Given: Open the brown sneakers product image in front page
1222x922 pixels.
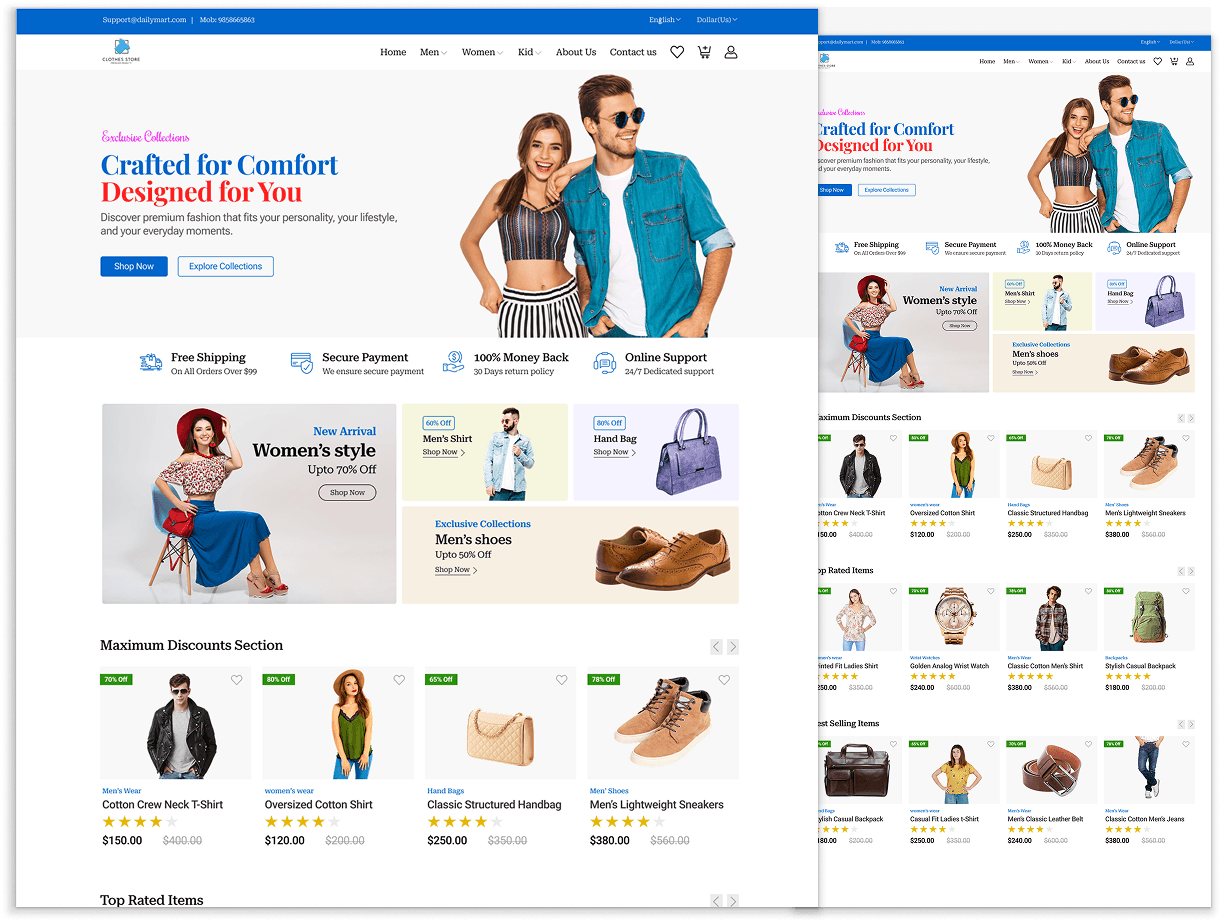Looking at the screenshot, I should 663,724.
